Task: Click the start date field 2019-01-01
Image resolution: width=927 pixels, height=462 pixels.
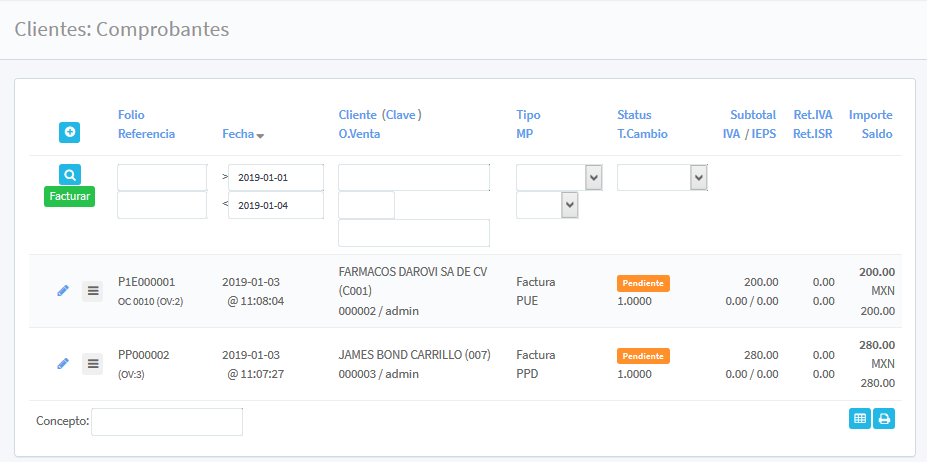Action: [275, 178]
